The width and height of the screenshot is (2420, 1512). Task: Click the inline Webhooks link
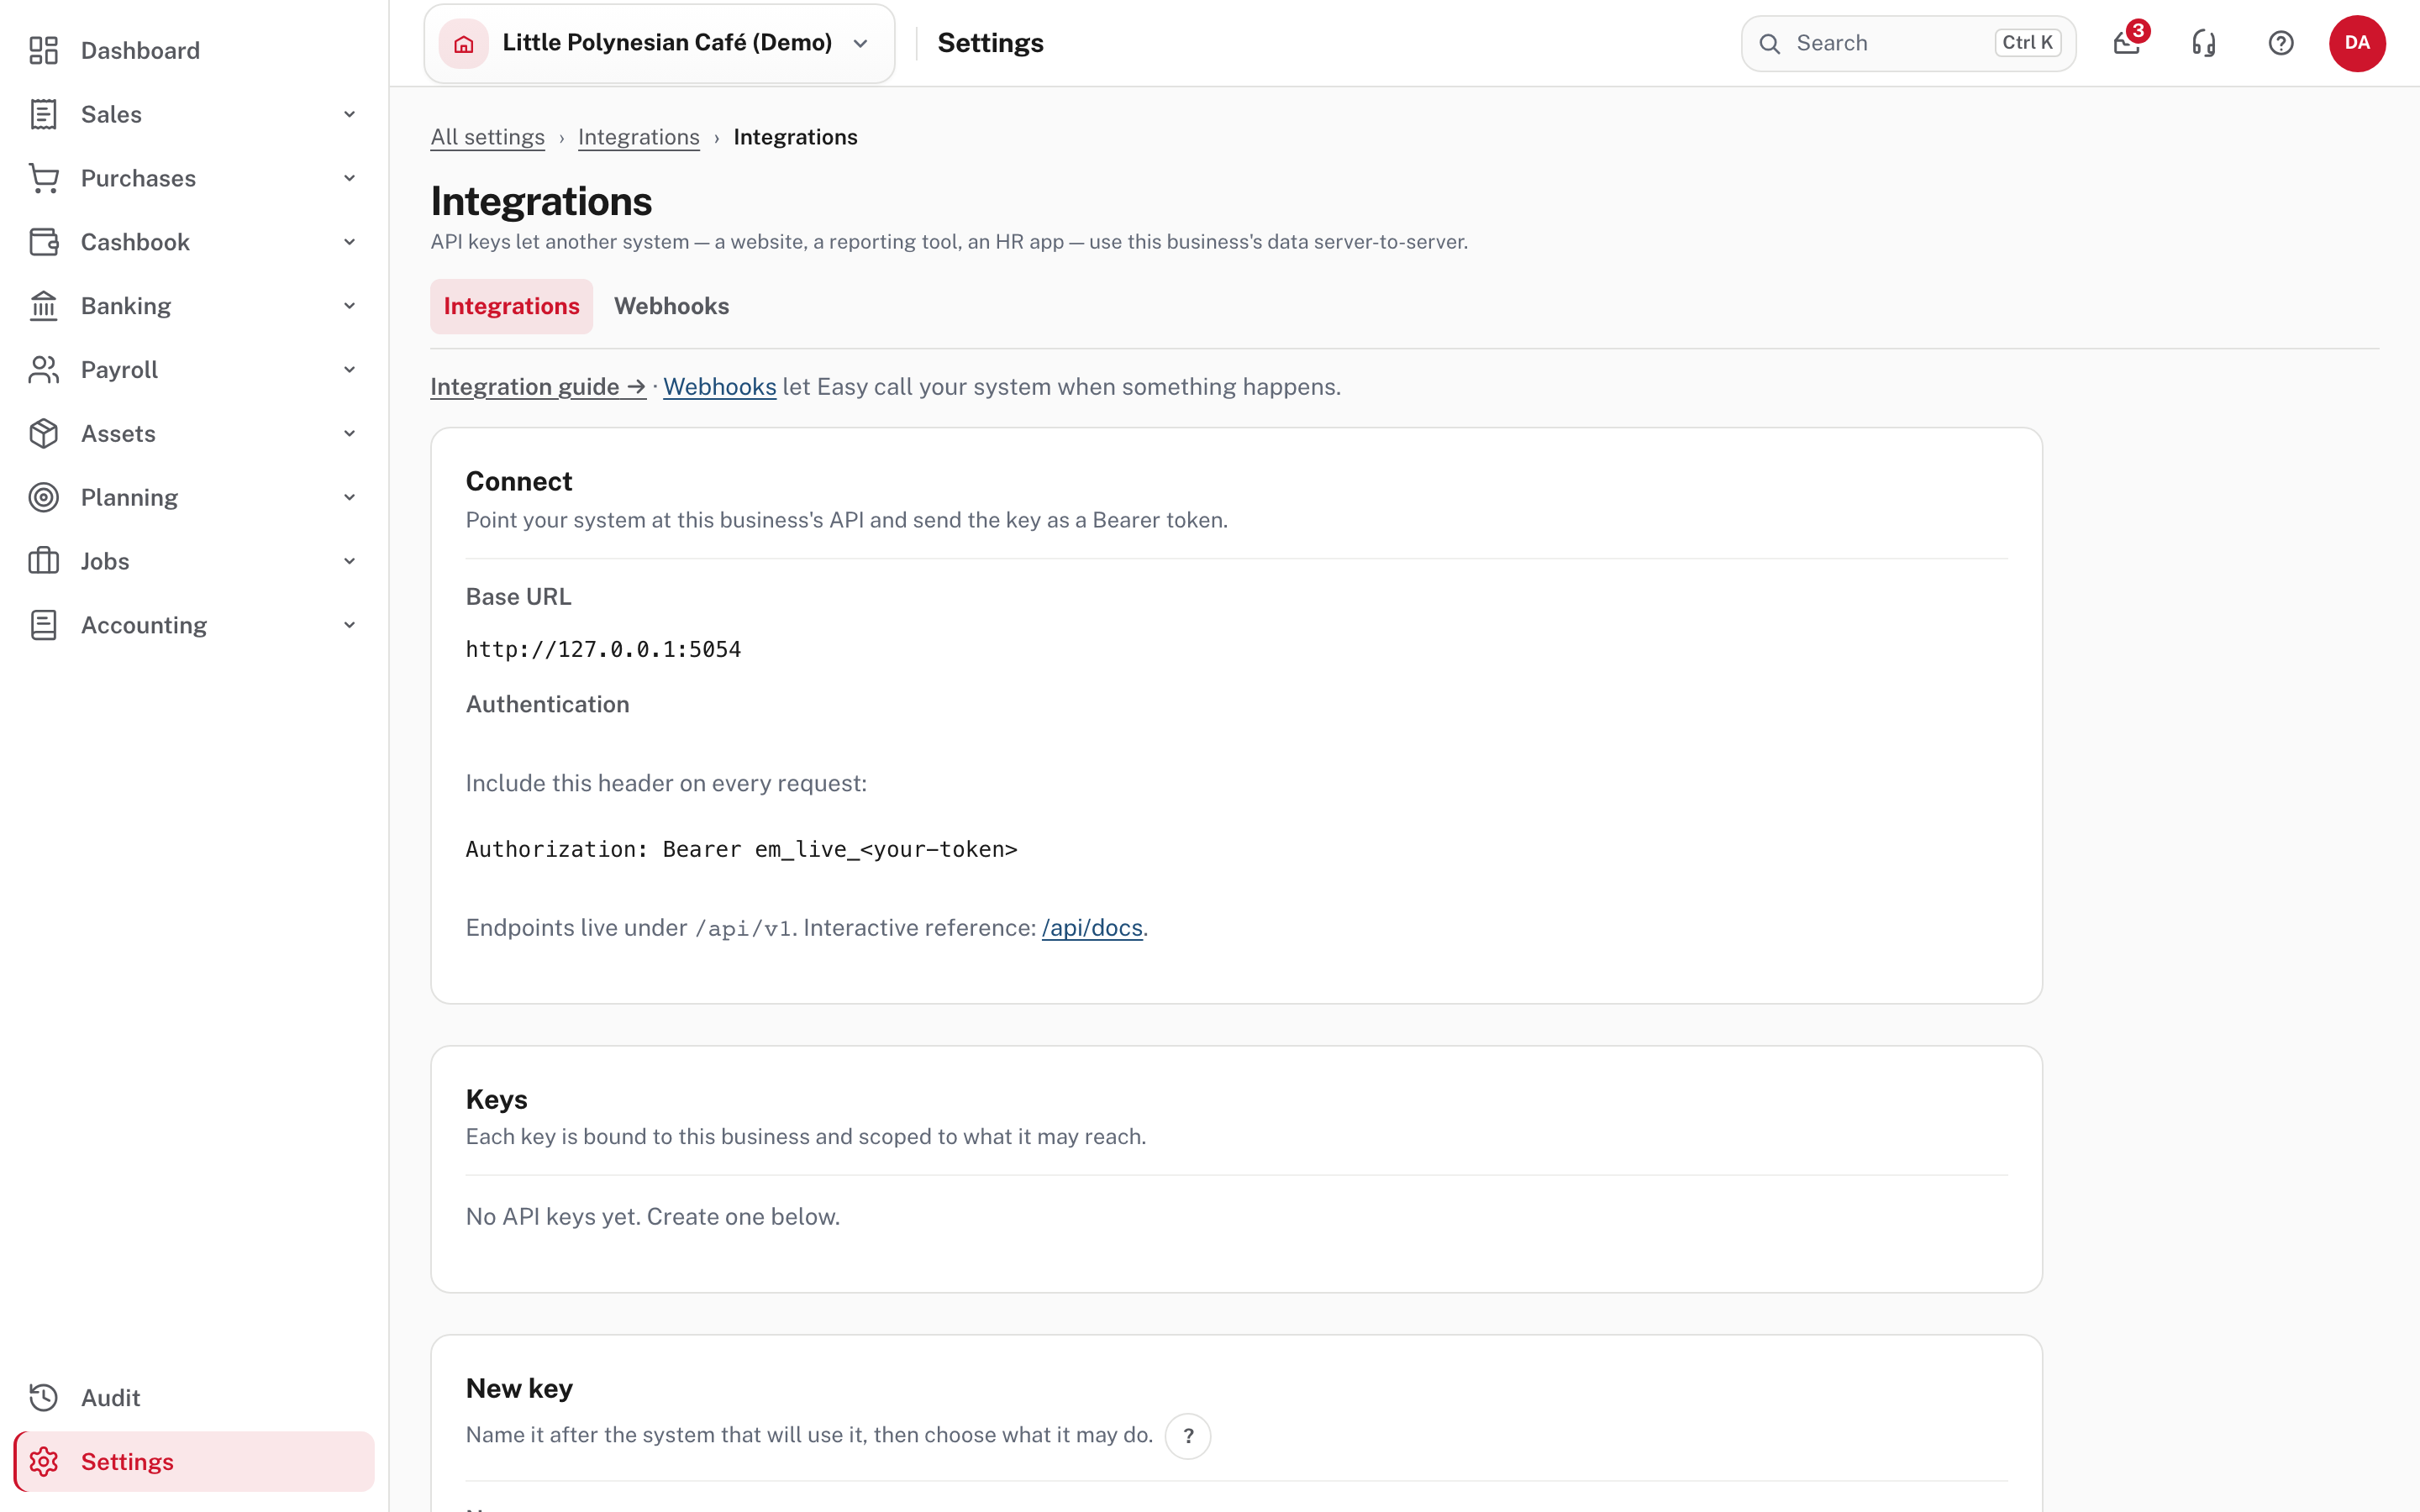tap(719, 387)
